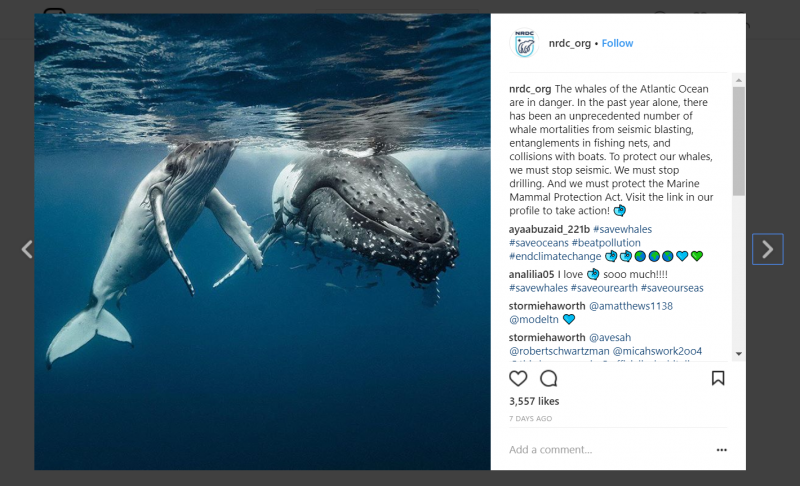The image size is (800, 486).
Task: Follow the nrdc_org account
Action: 617,43
